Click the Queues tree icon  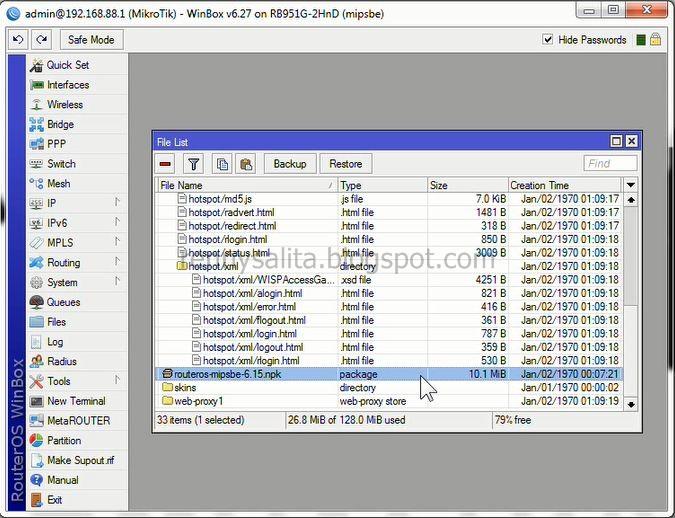[37, 302]
